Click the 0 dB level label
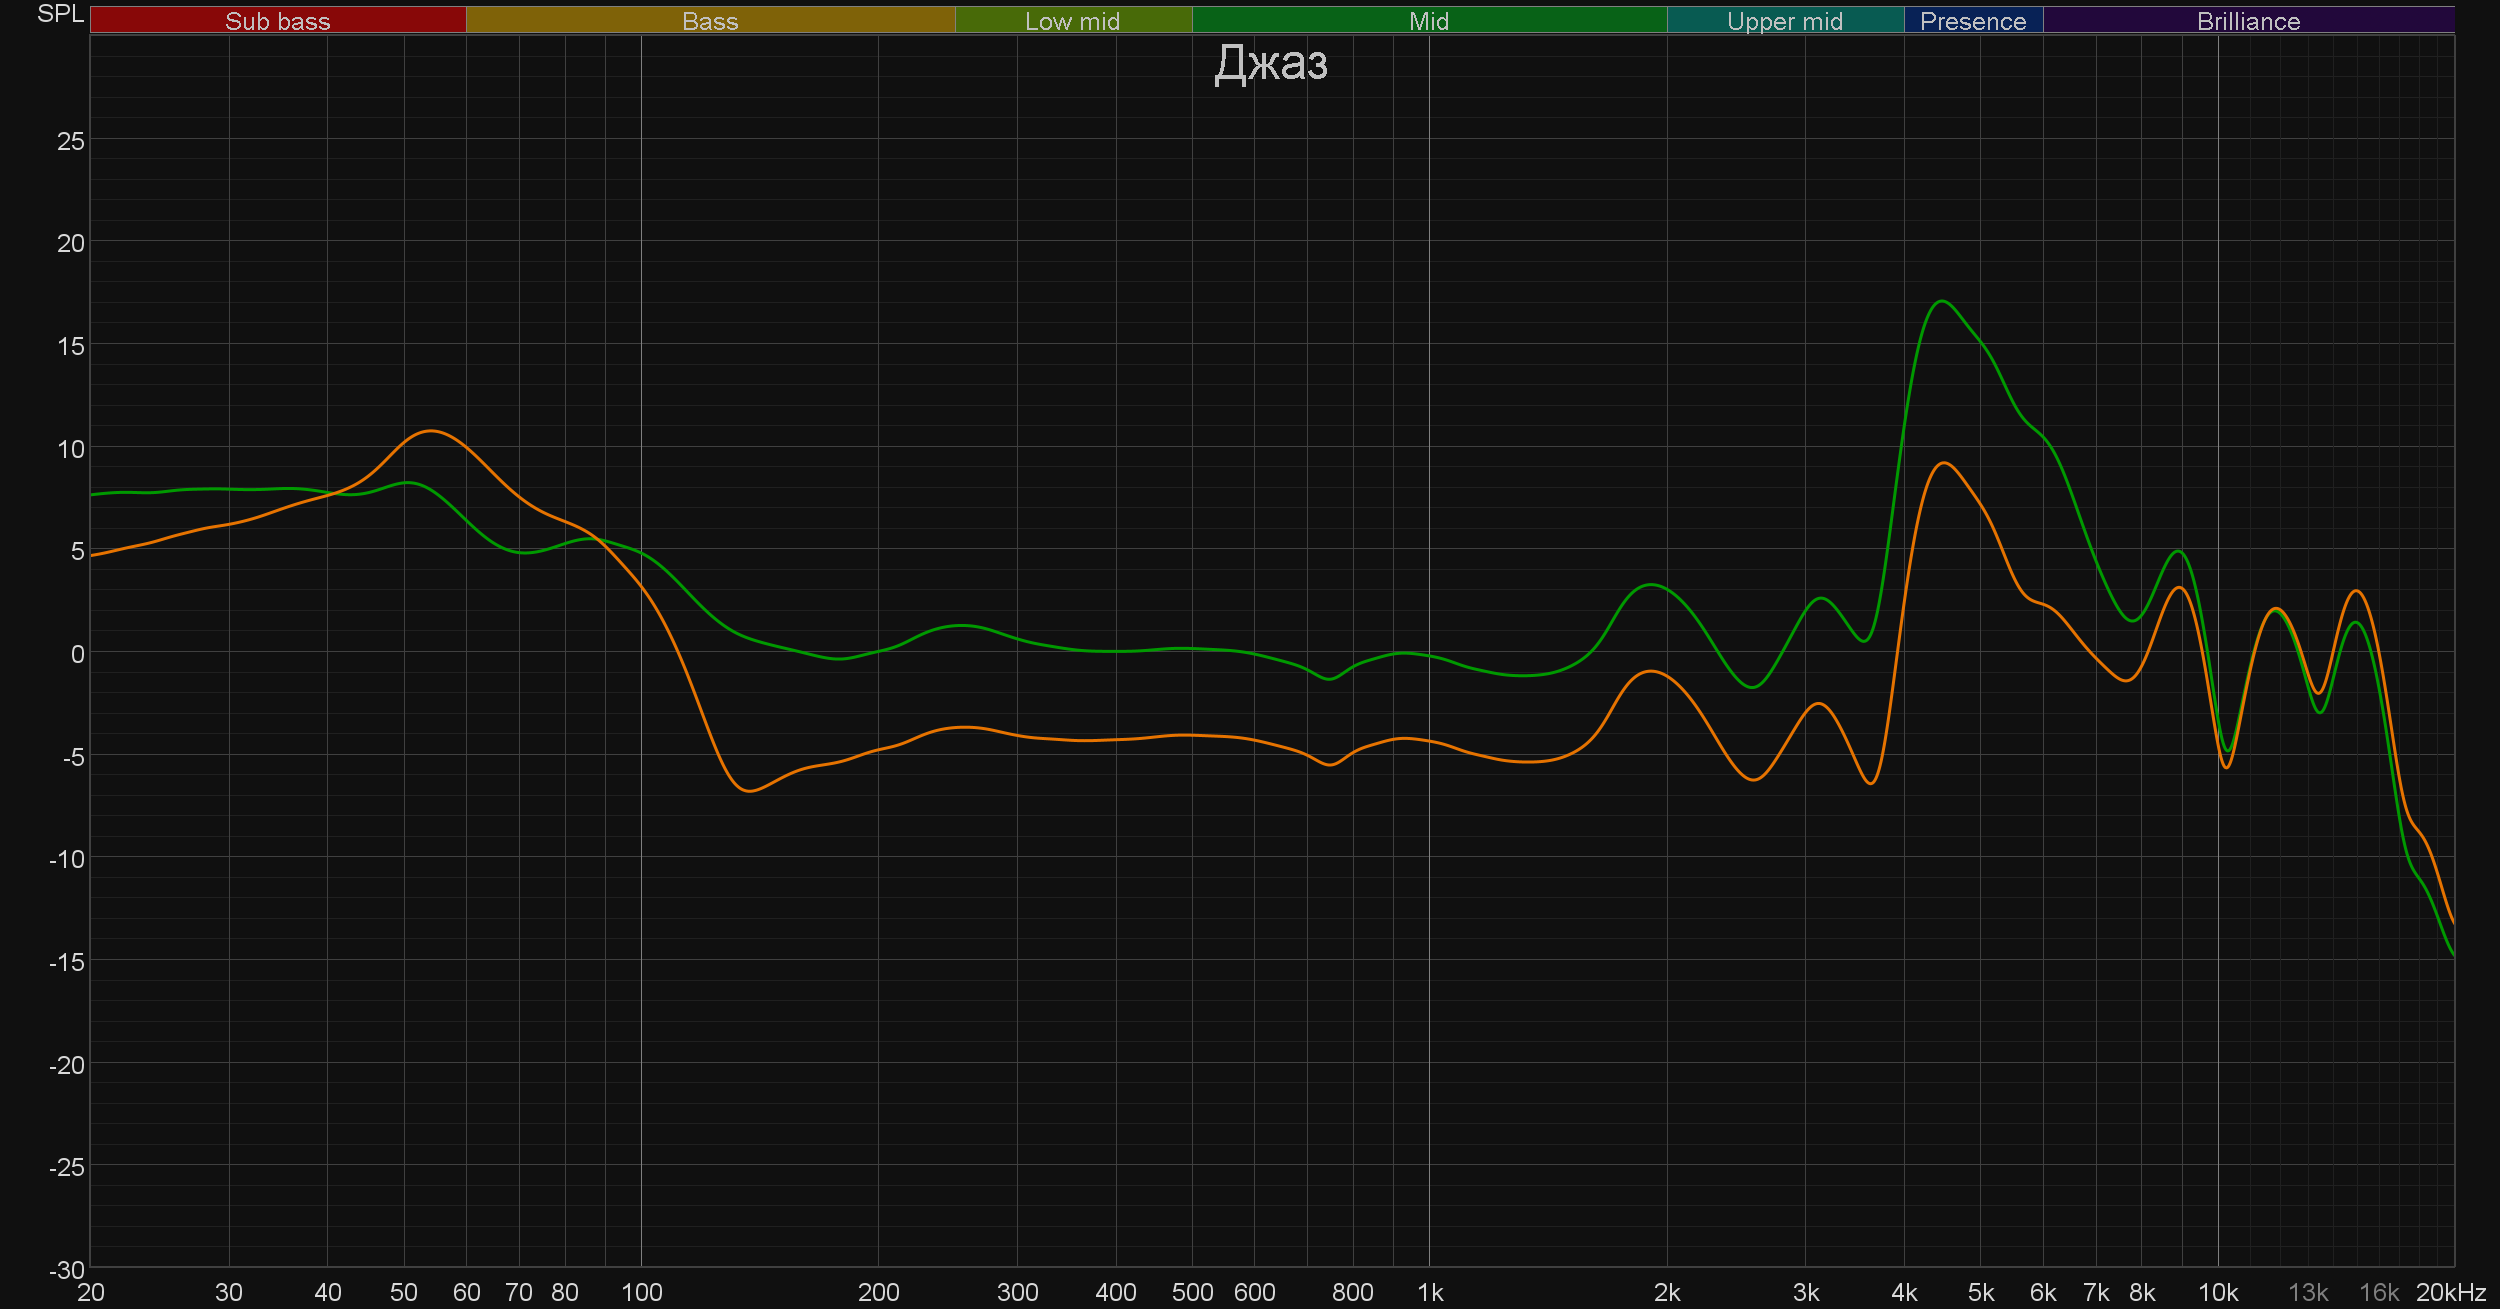Viewport: 2500px width, 1309px height. 77,654
